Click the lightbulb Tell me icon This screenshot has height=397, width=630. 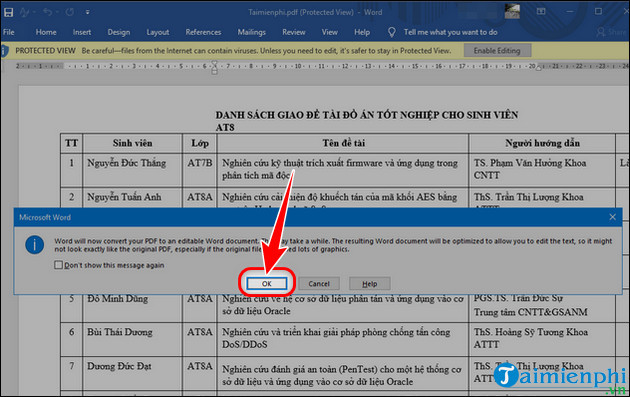coord(391,32)
